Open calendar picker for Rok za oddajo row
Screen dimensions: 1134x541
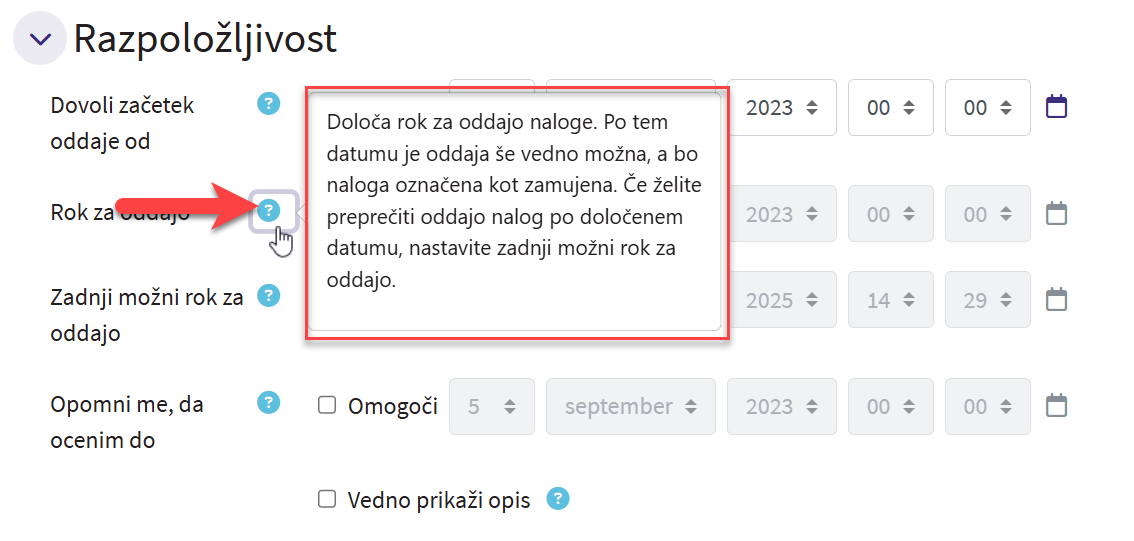coord(1057,213)
